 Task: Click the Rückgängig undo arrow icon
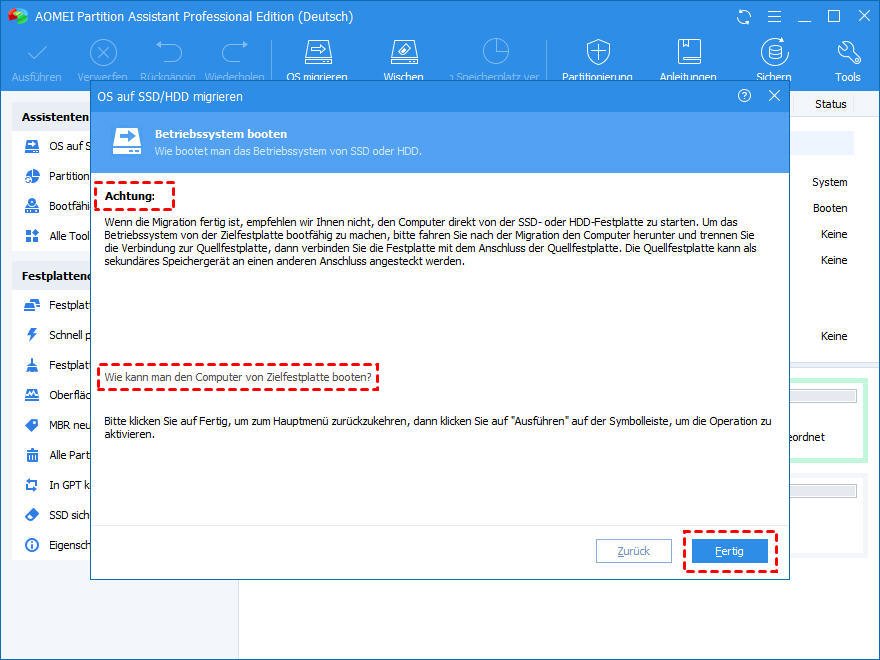tap(168, 52)
